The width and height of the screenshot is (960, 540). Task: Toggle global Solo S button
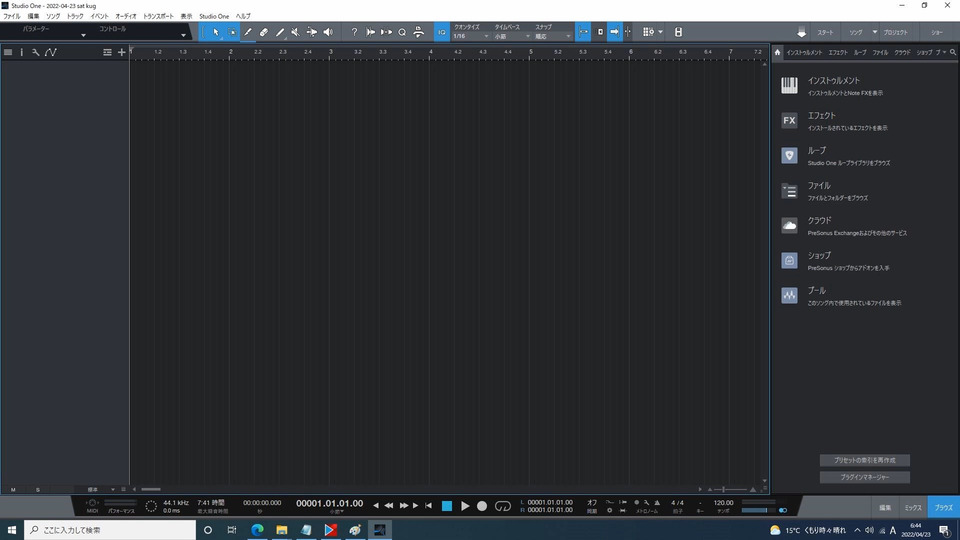(x=37, y=490)
